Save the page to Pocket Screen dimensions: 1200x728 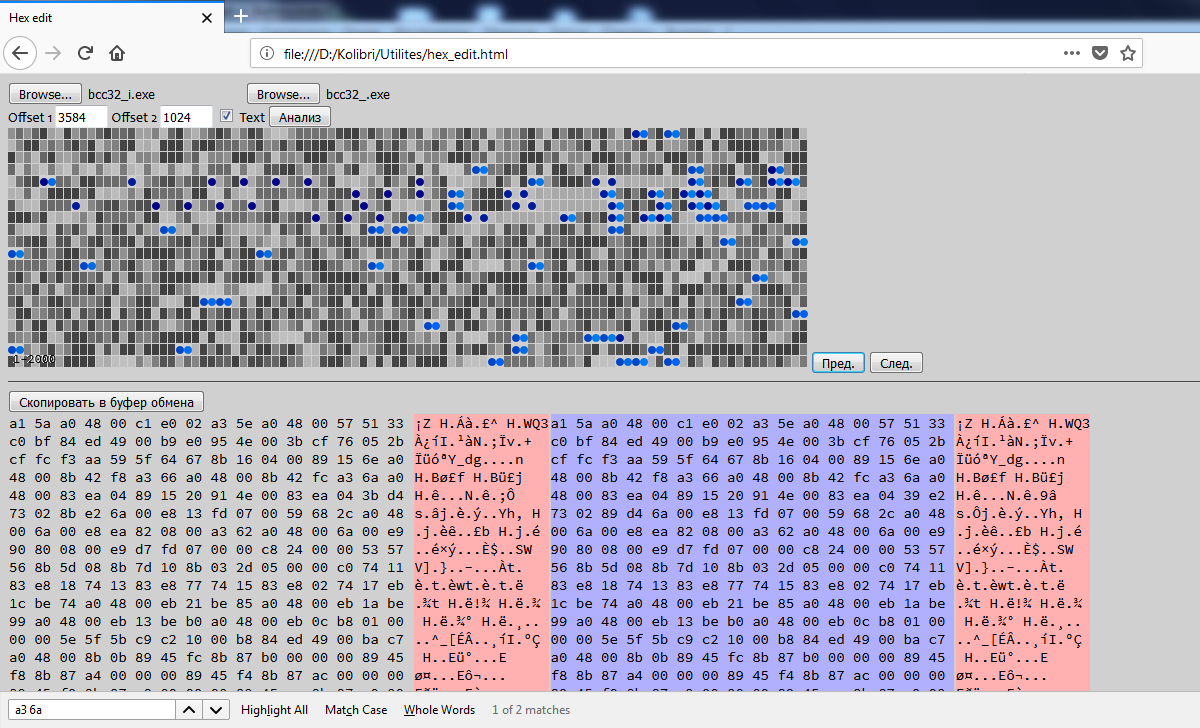[1100, 53]
